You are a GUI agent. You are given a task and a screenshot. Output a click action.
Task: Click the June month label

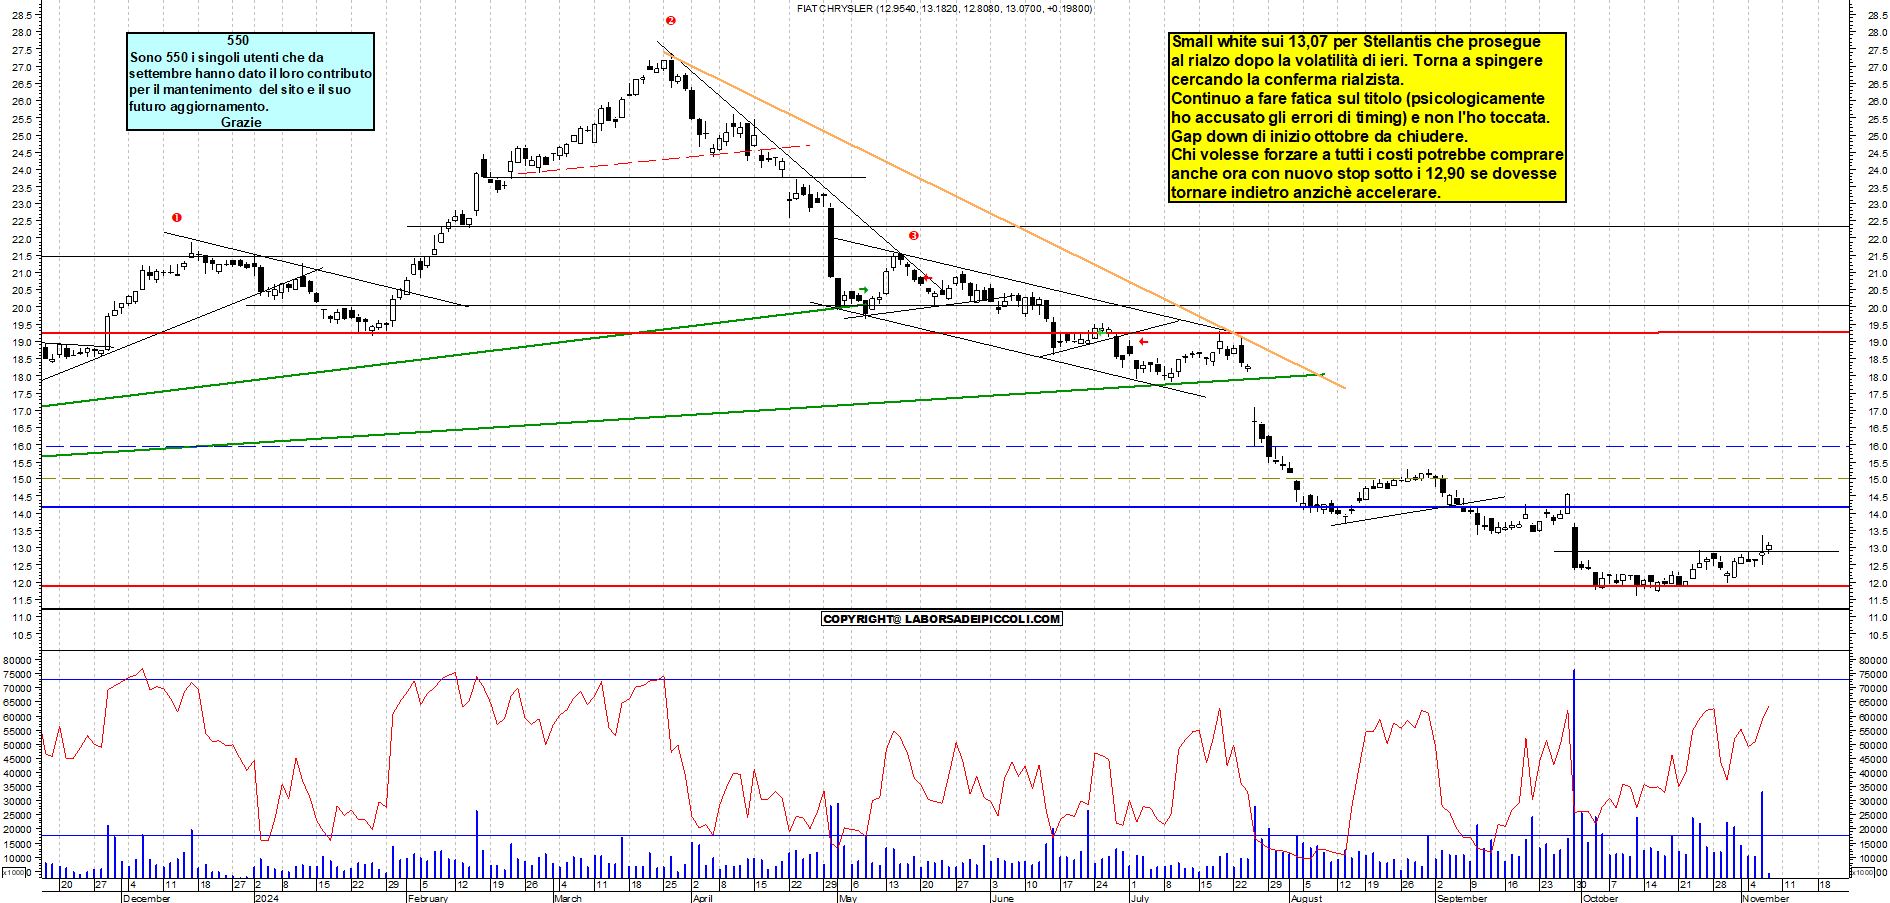click(x=1002, y=898)
